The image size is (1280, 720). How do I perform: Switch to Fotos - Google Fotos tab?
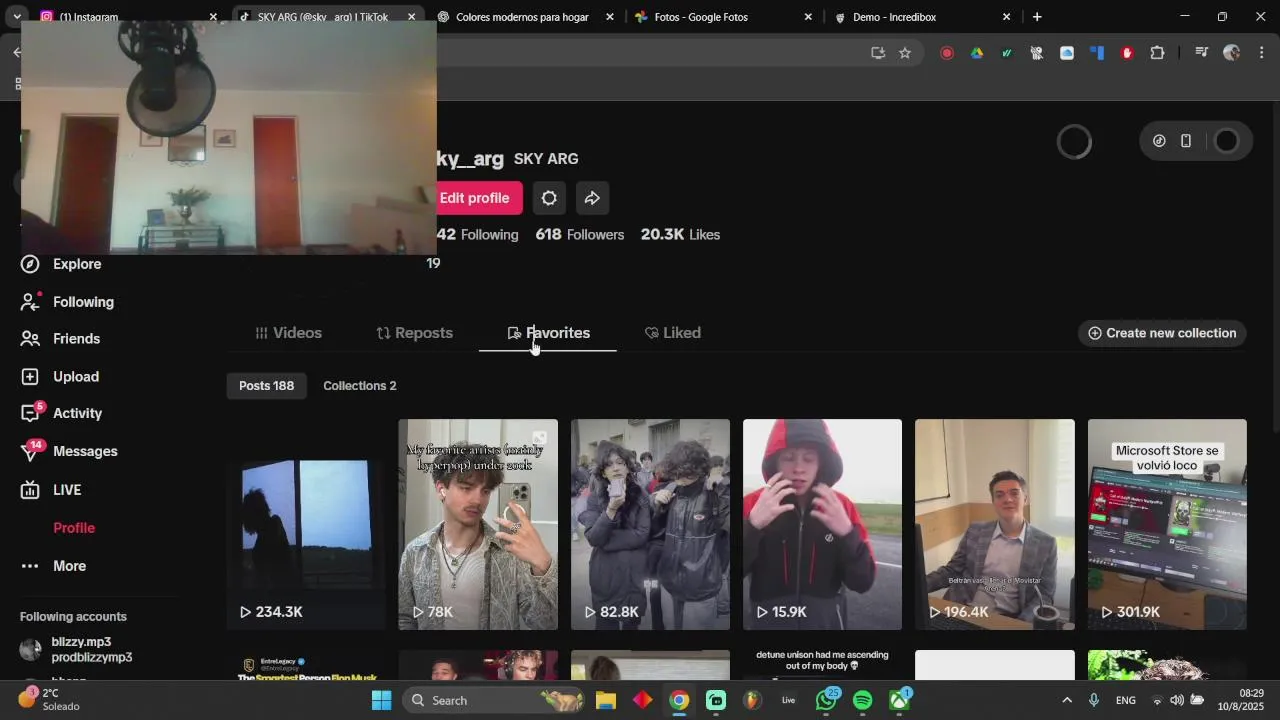[x=724, y=17]
